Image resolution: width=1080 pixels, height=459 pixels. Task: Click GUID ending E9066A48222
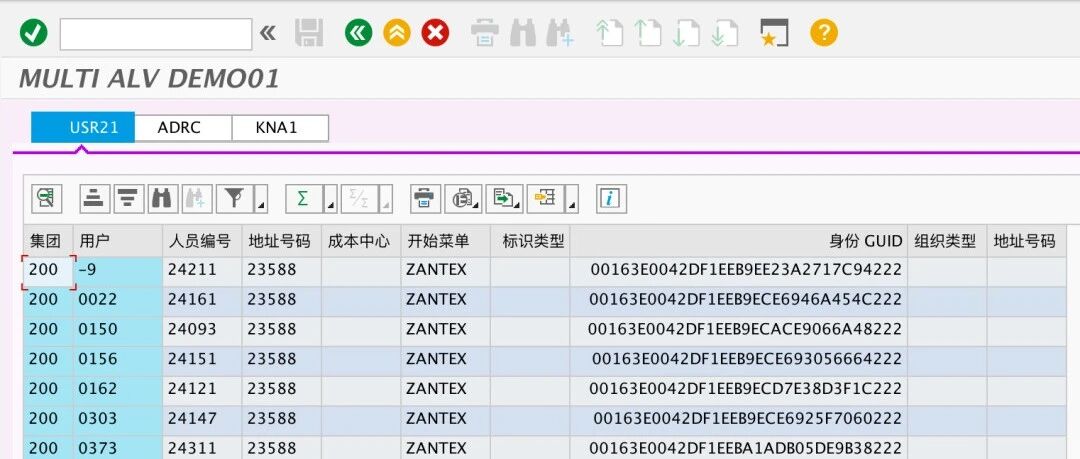click(738, 329)
